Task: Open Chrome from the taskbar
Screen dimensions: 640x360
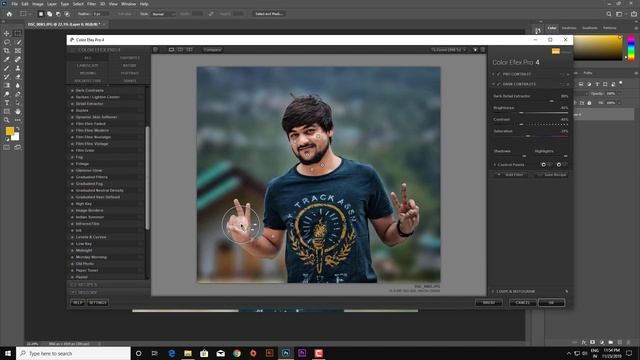Action: click(237, 353)
